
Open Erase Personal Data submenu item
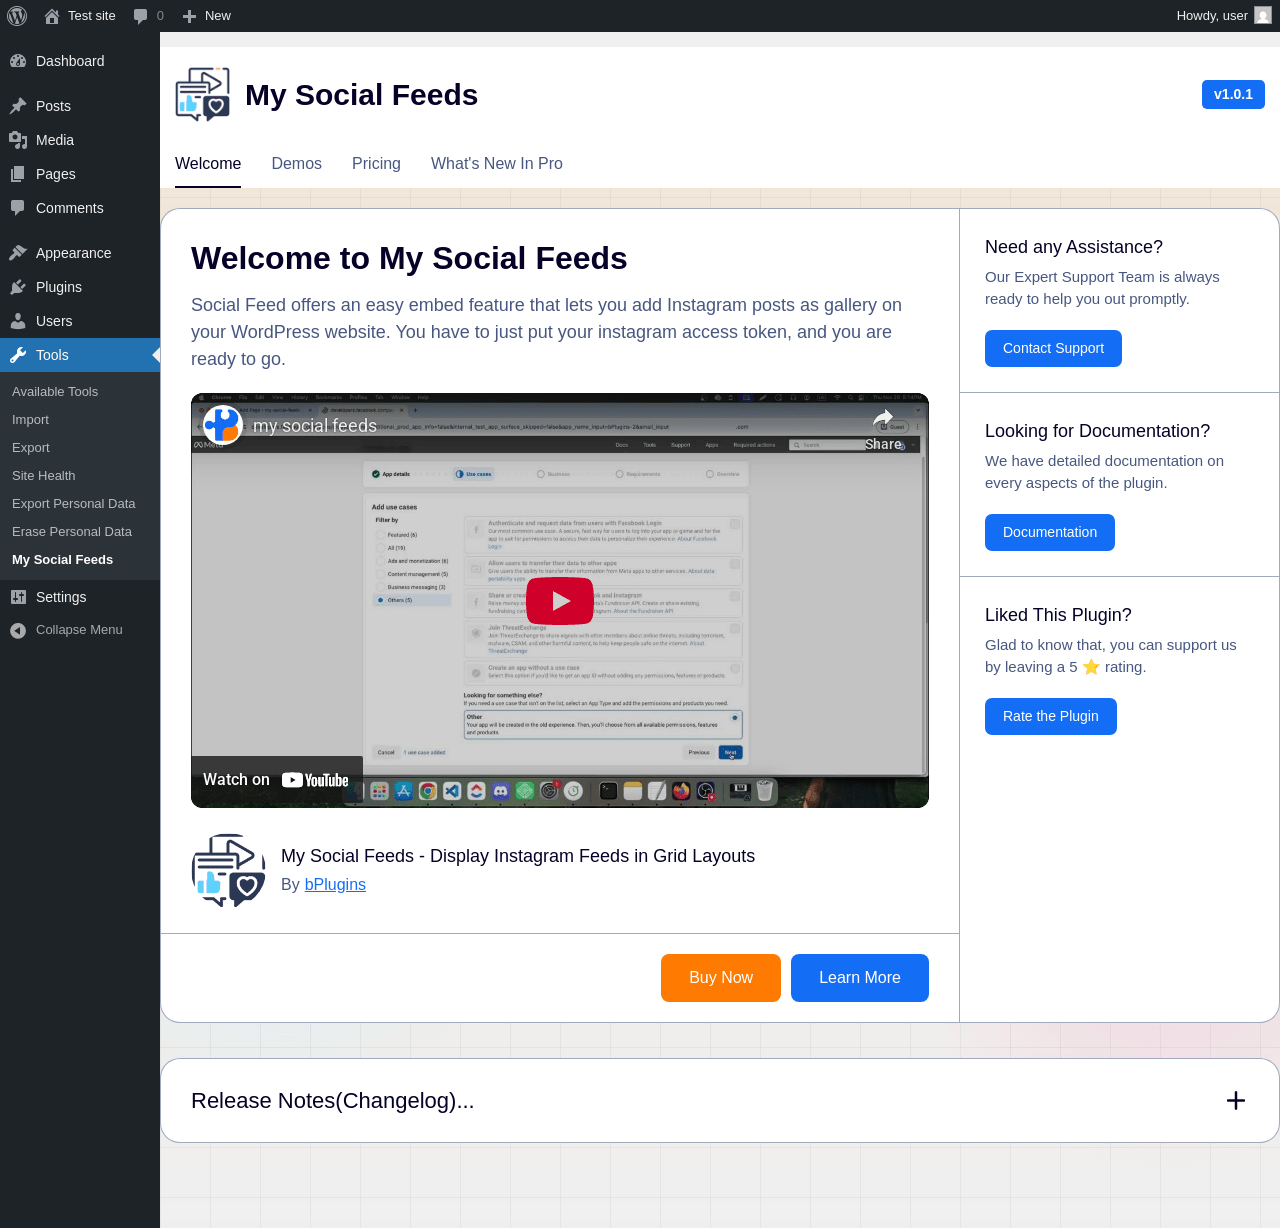click(72, 532)
